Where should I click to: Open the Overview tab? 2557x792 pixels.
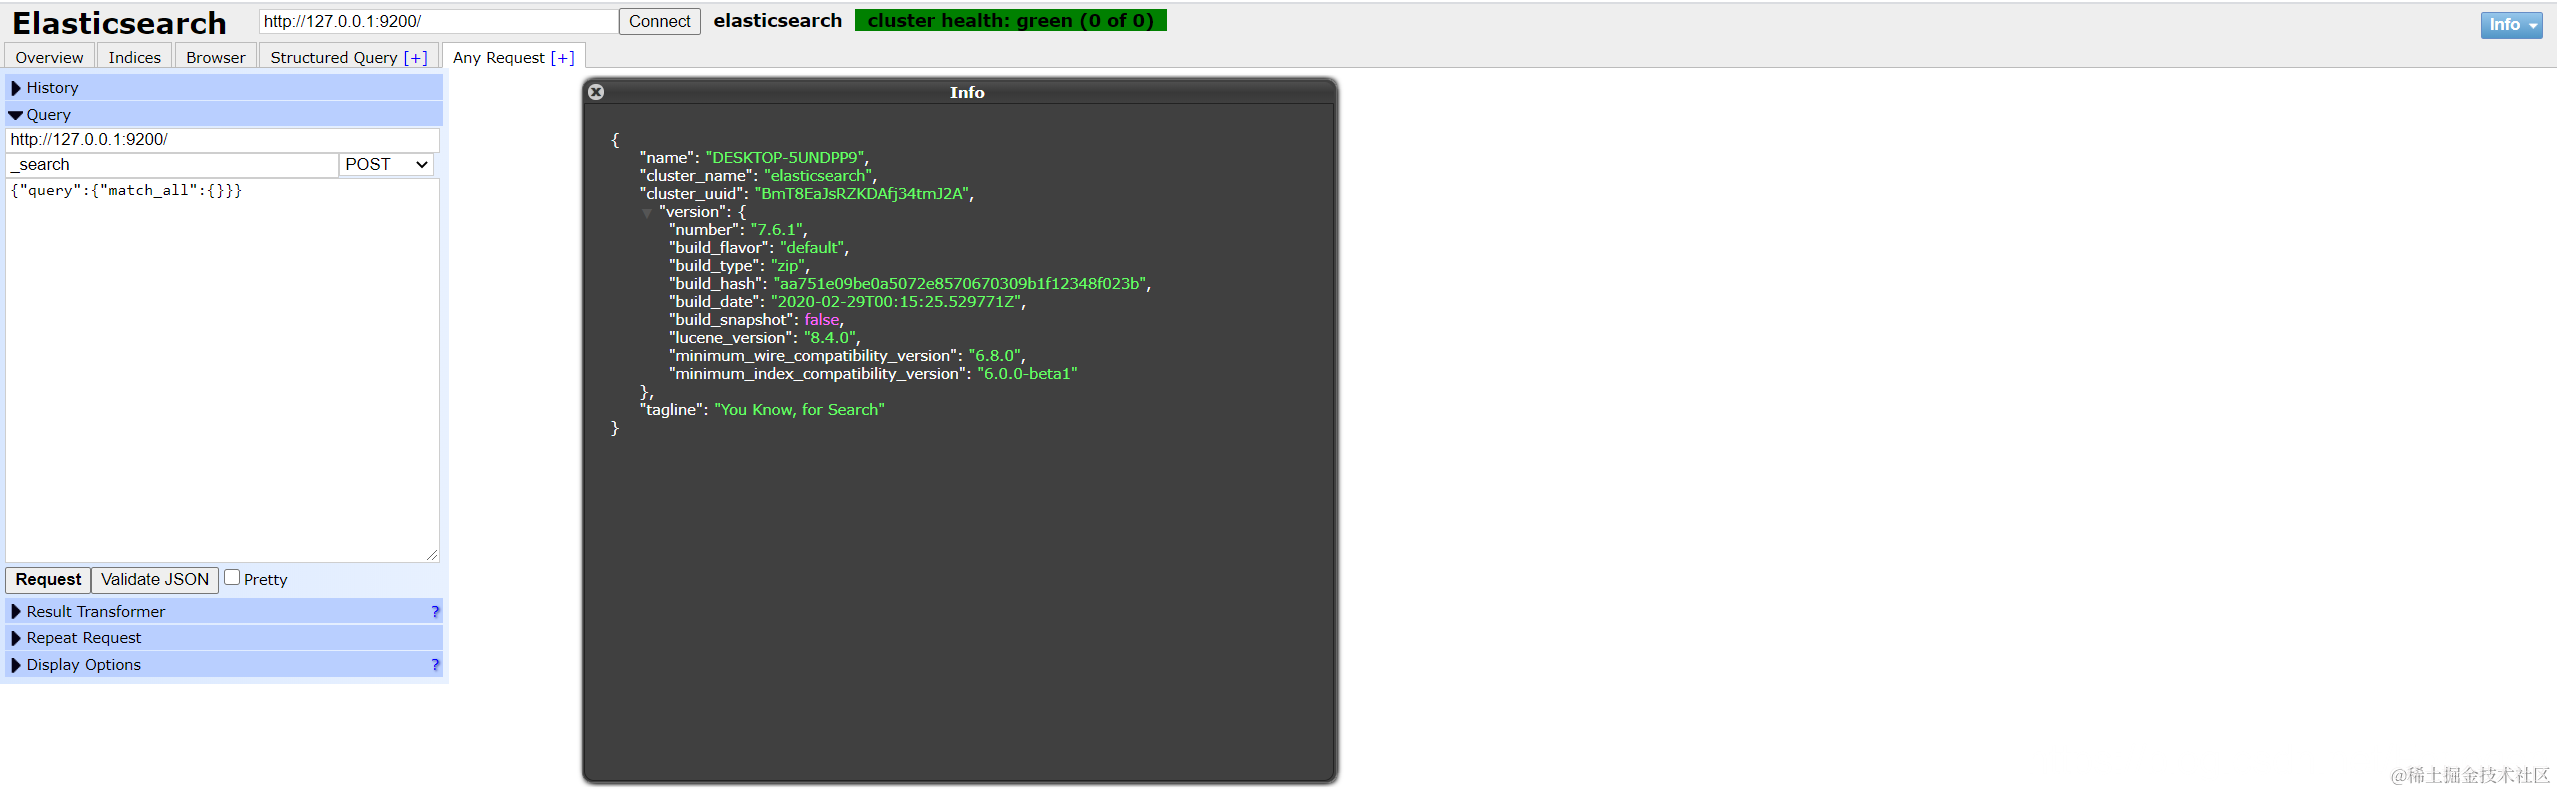coord(50,57)
